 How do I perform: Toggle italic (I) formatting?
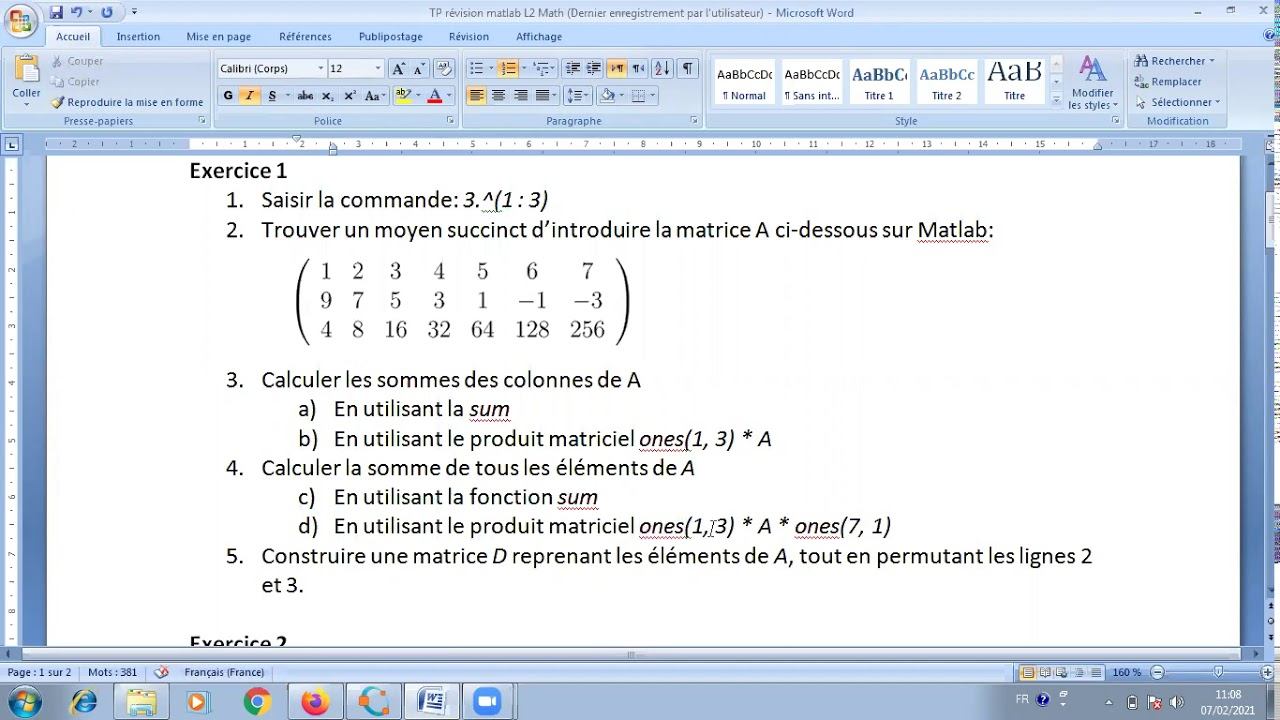click(249, 95)
